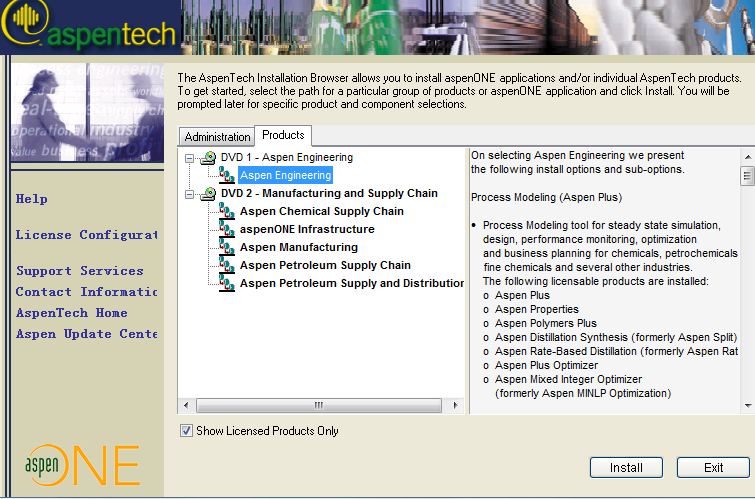Screen dimensions: 755x499
Task: Click the icon beside aspenONE Infrastructure
Action: pos(227,229)
